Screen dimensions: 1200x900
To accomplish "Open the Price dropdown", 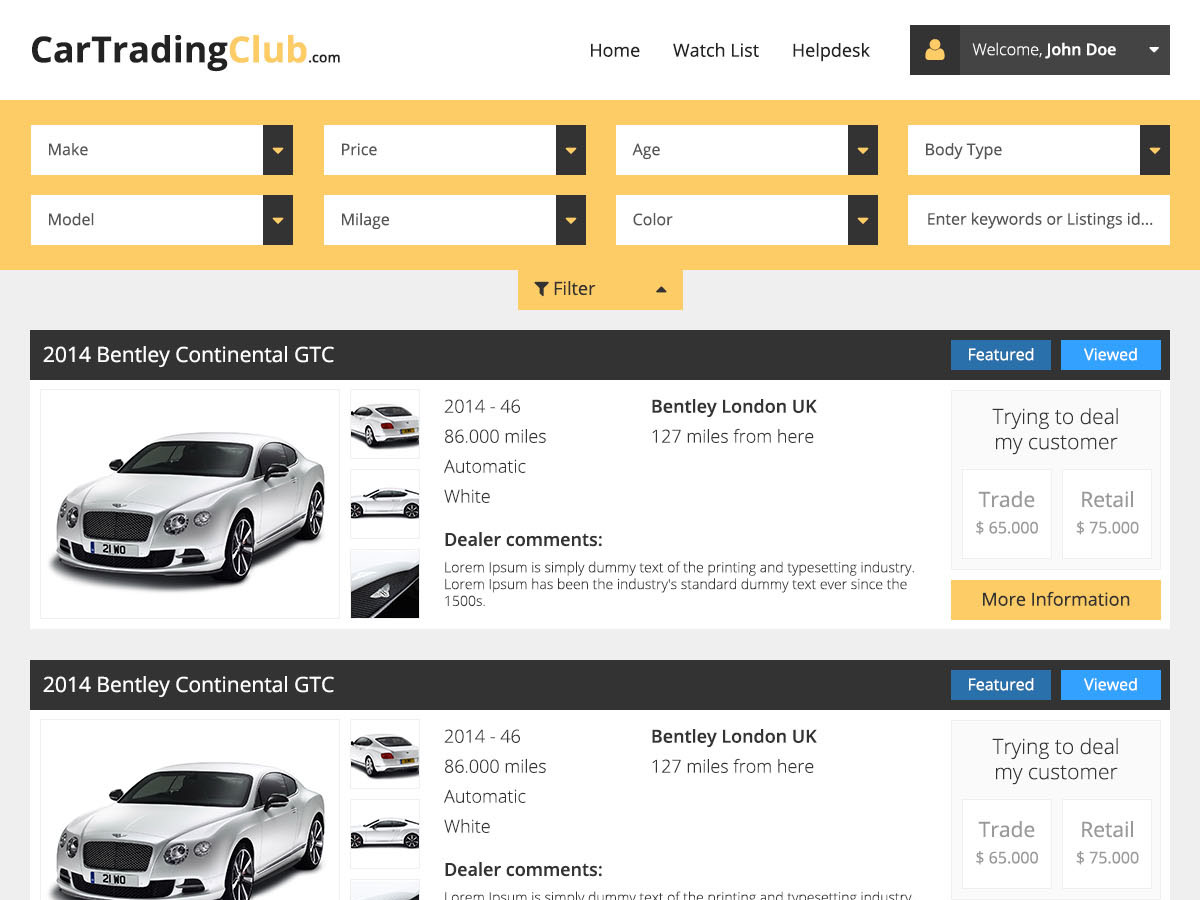I will click(x=455, y=150).
